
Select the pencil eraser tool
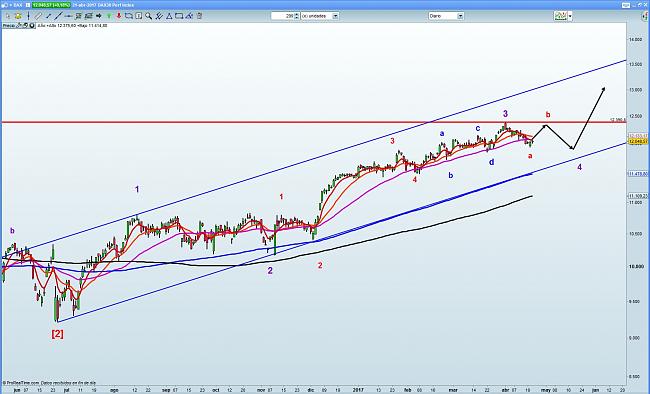189,16
